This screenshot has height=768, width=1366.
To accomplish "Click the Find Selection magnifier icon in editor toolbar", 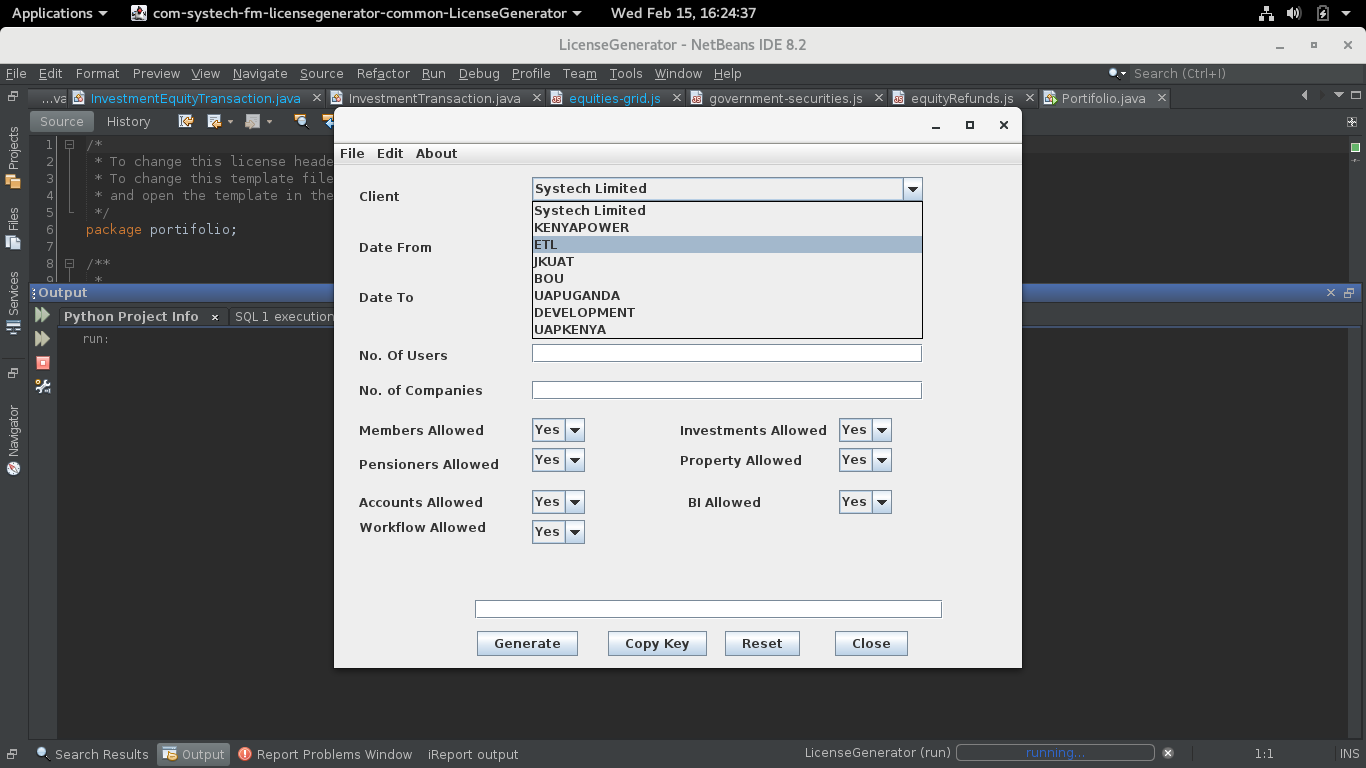I will [x=300, y=121].
